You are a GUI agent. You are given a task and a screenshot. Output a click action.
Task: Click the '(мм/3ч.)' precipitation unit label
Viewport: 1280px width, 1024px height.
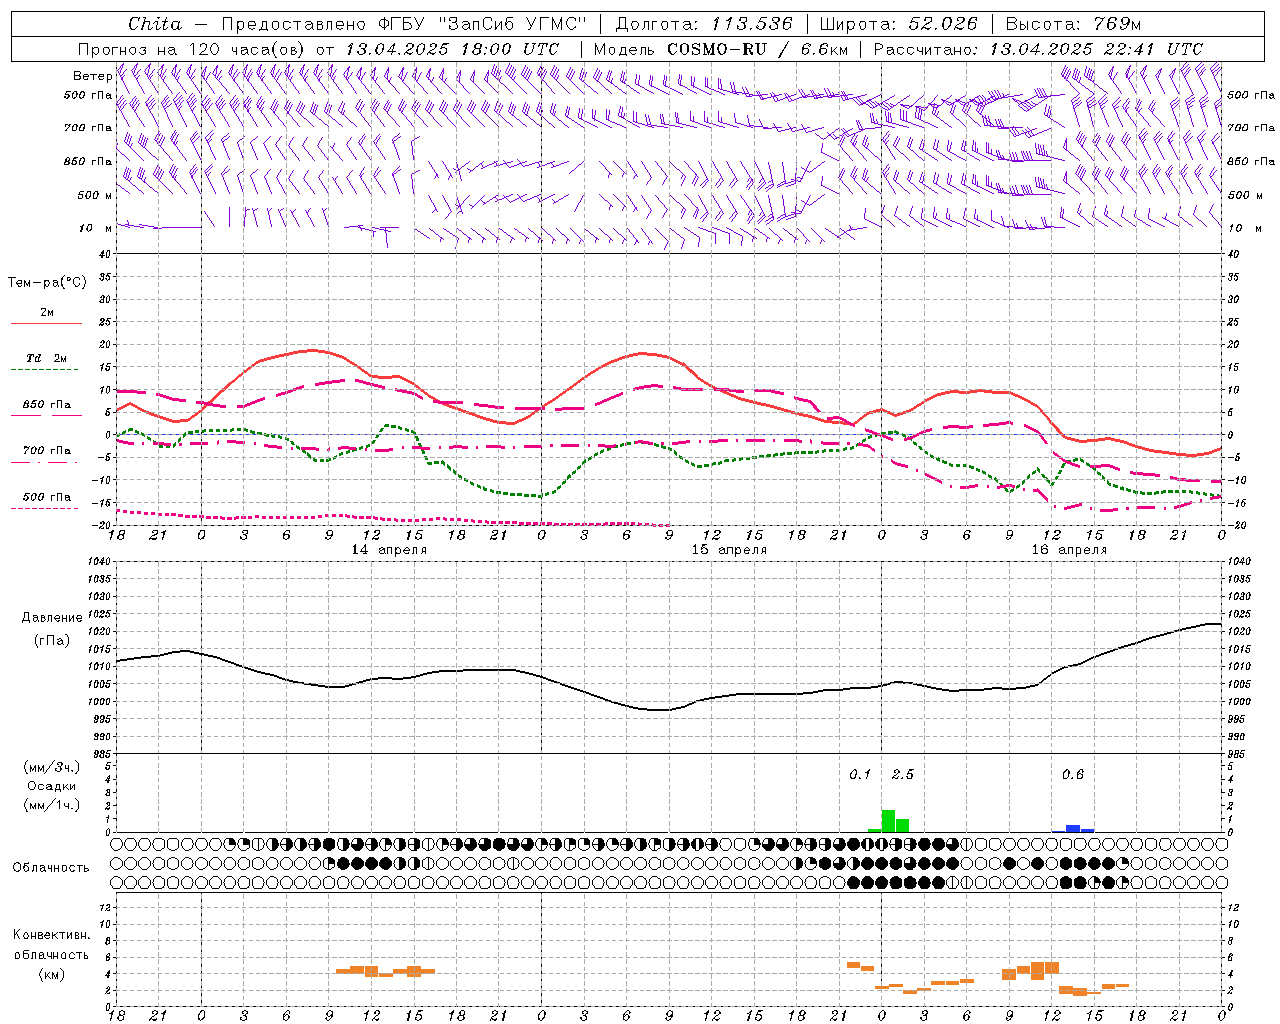52,767
